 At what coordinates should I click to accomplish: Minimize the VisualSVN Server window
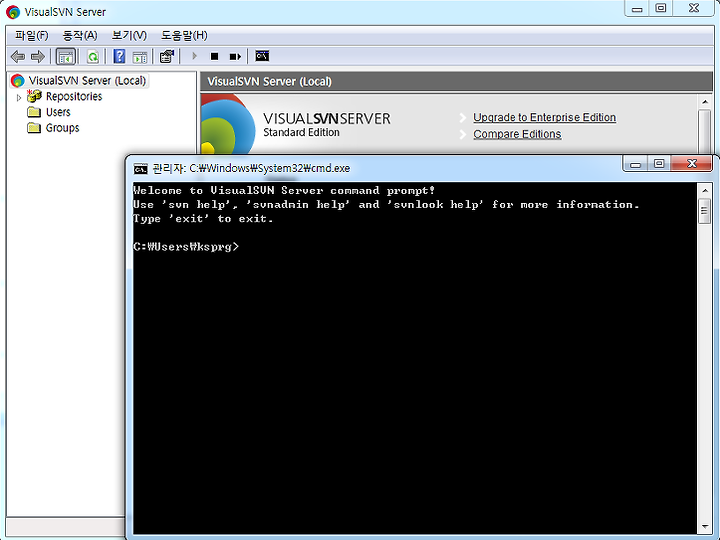637,8
